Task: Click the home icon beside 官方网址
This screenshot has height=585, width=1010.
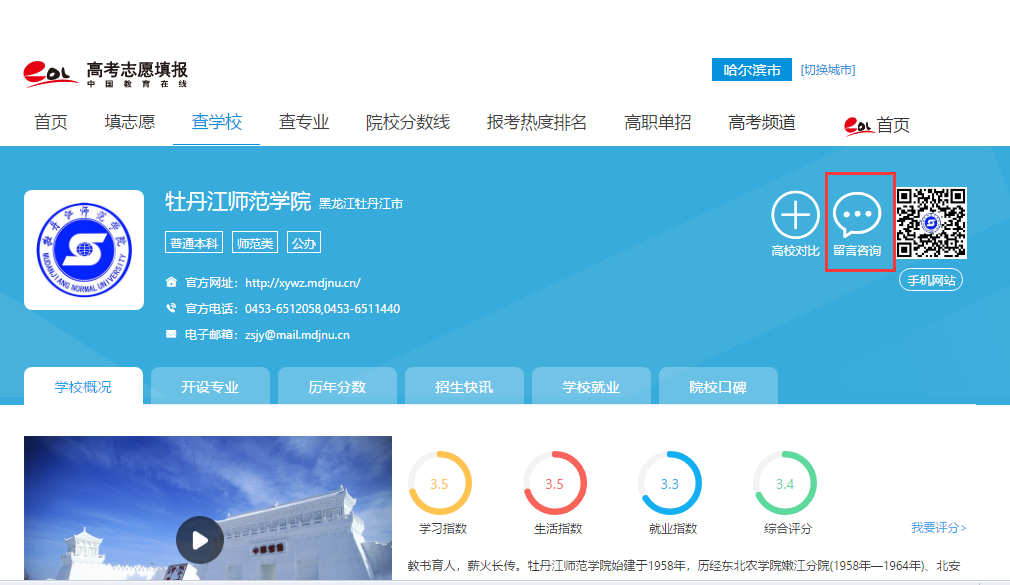Action: (x=171, y=282)
